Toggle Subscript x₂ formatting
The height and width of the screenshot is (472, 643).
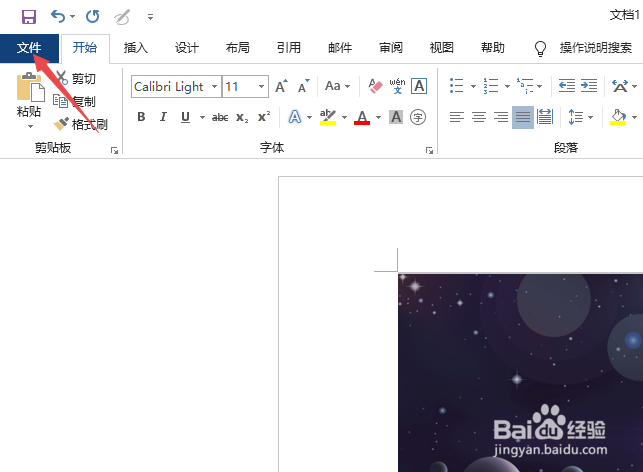click(x=242, y=117)
